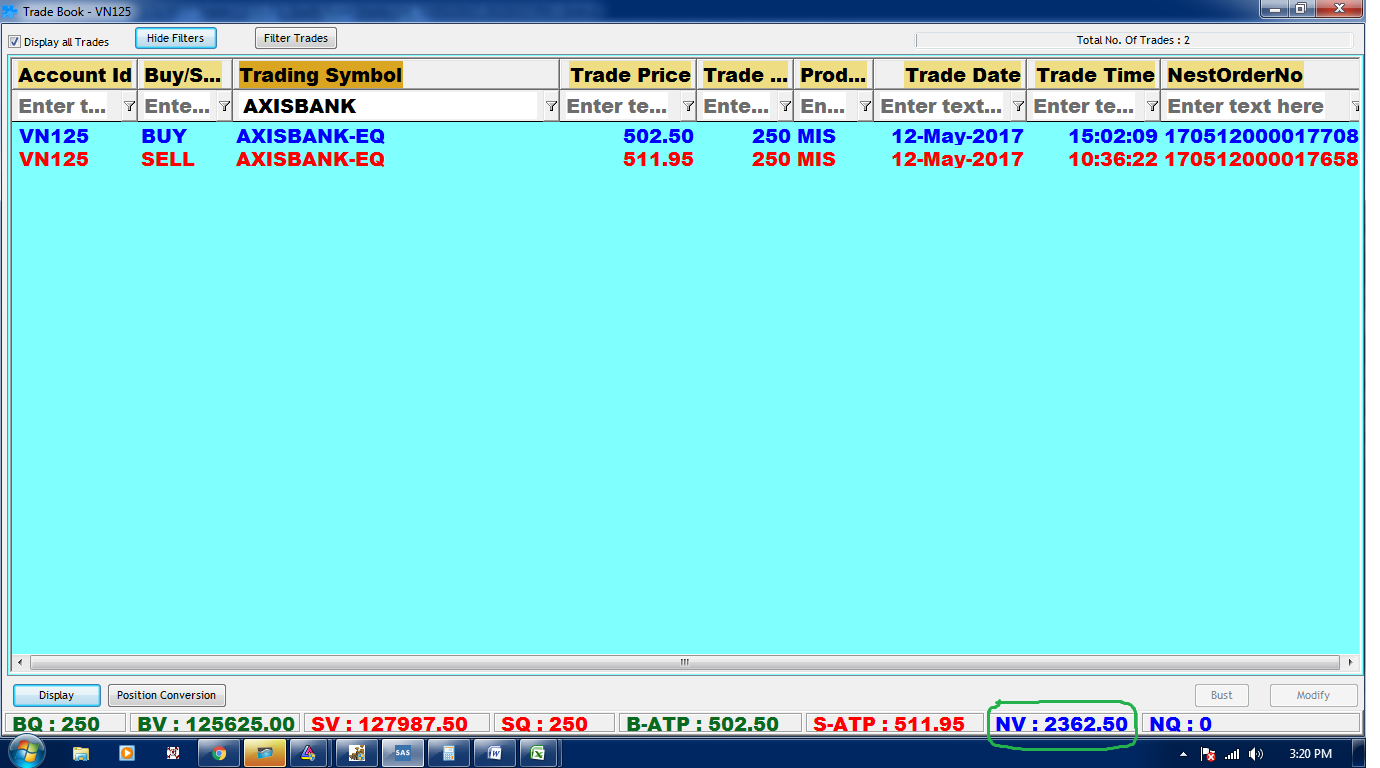Open Windows Media Player from the taskbar
Viewport: 1380px width, 768px height.
click(x=127, y=753)
